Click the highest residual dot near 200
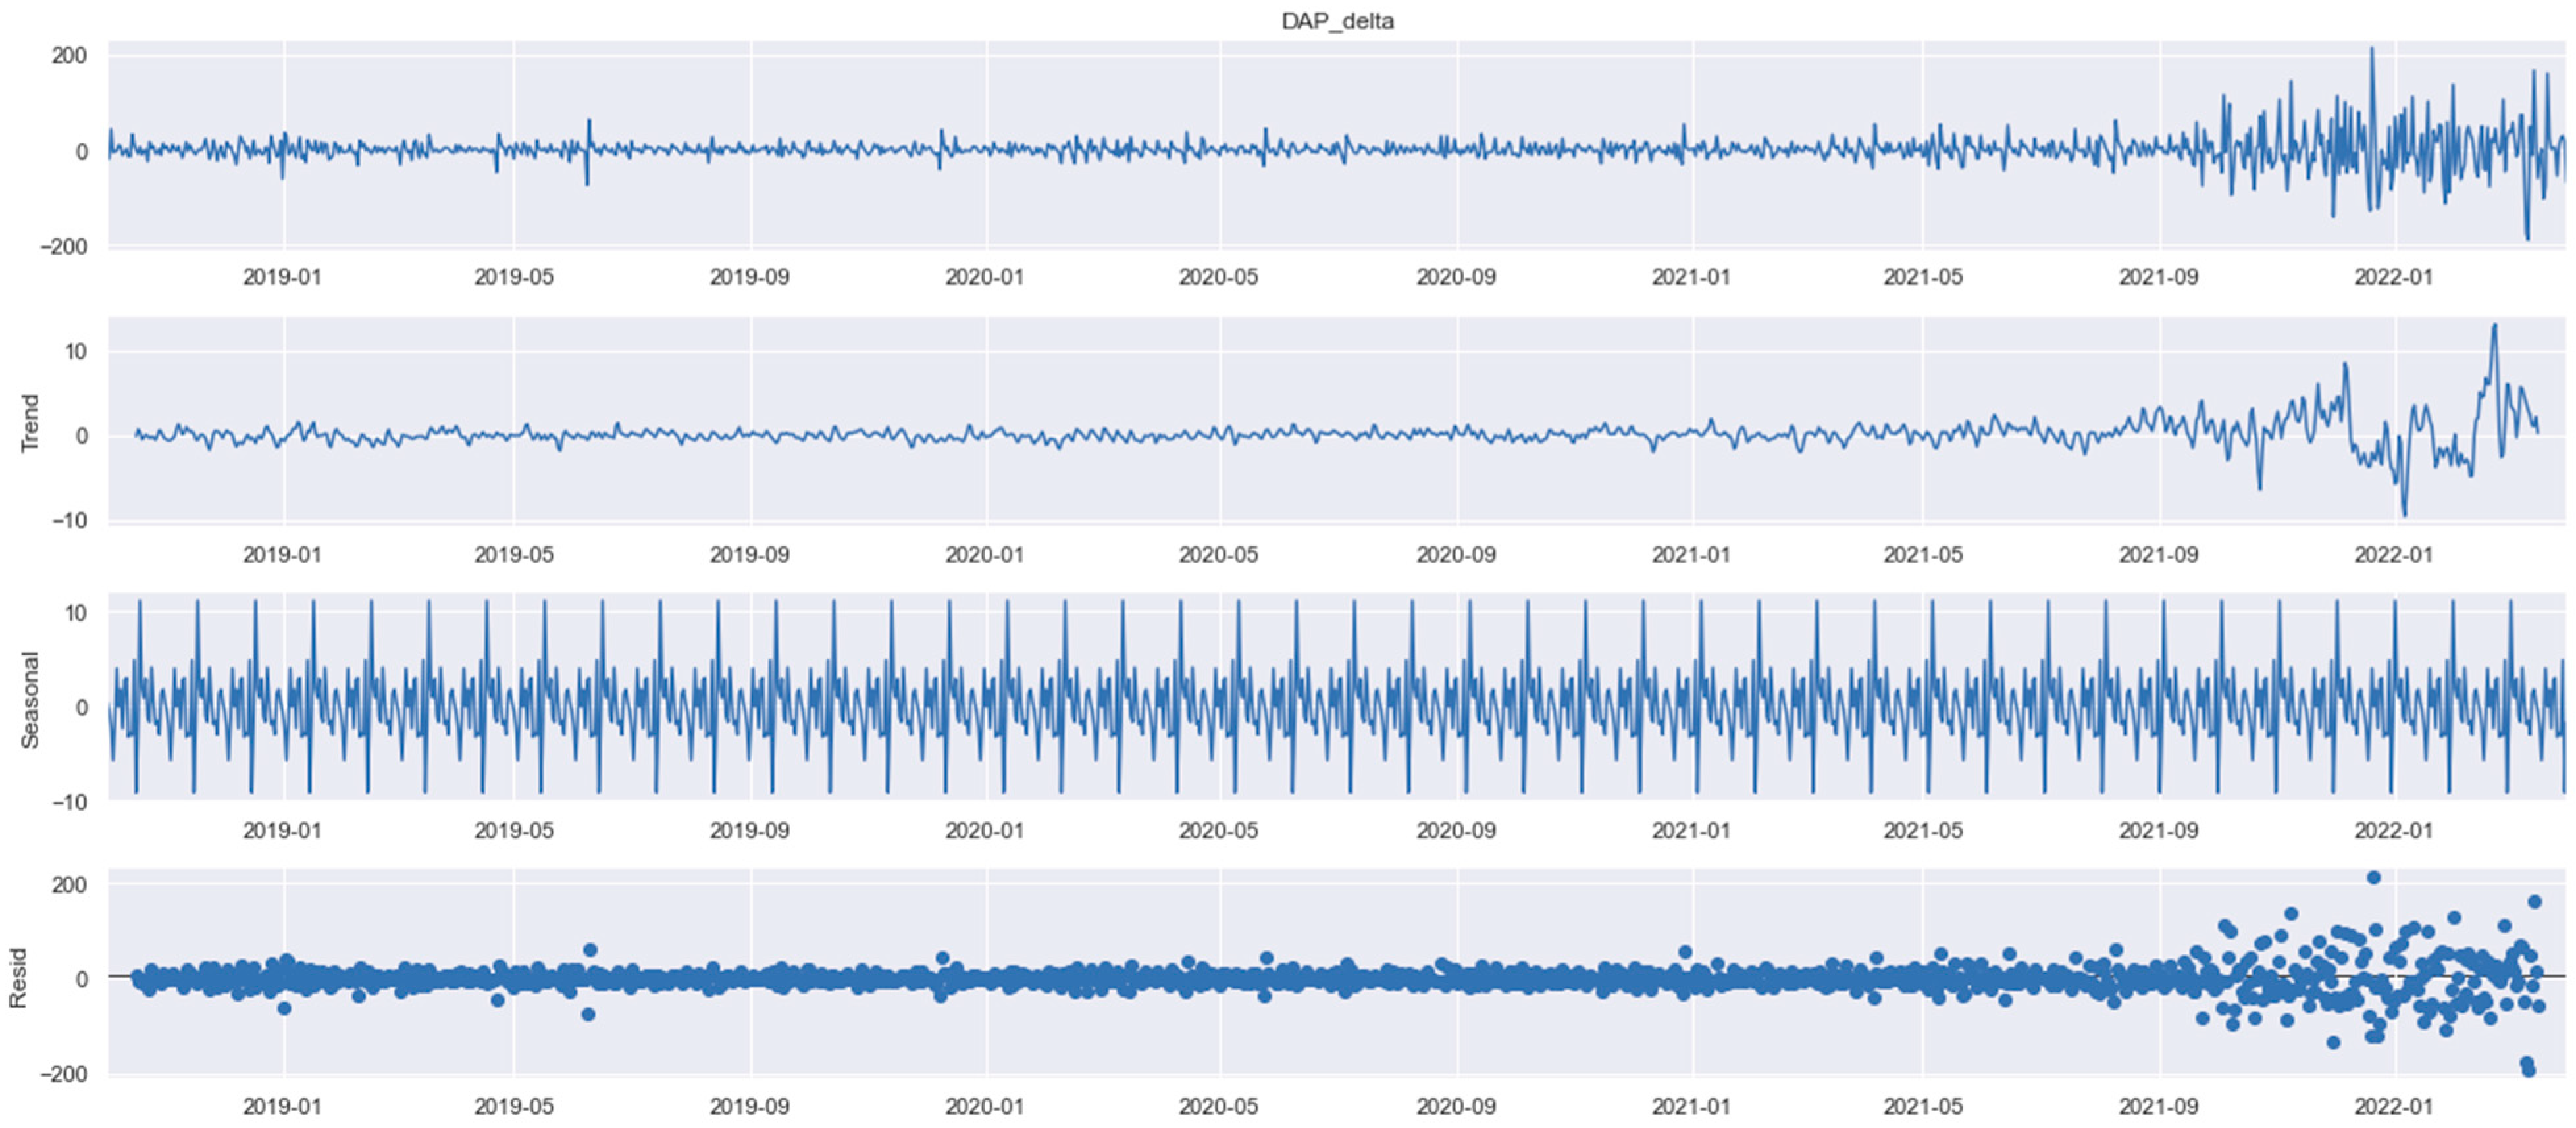 pos(2373,877)
